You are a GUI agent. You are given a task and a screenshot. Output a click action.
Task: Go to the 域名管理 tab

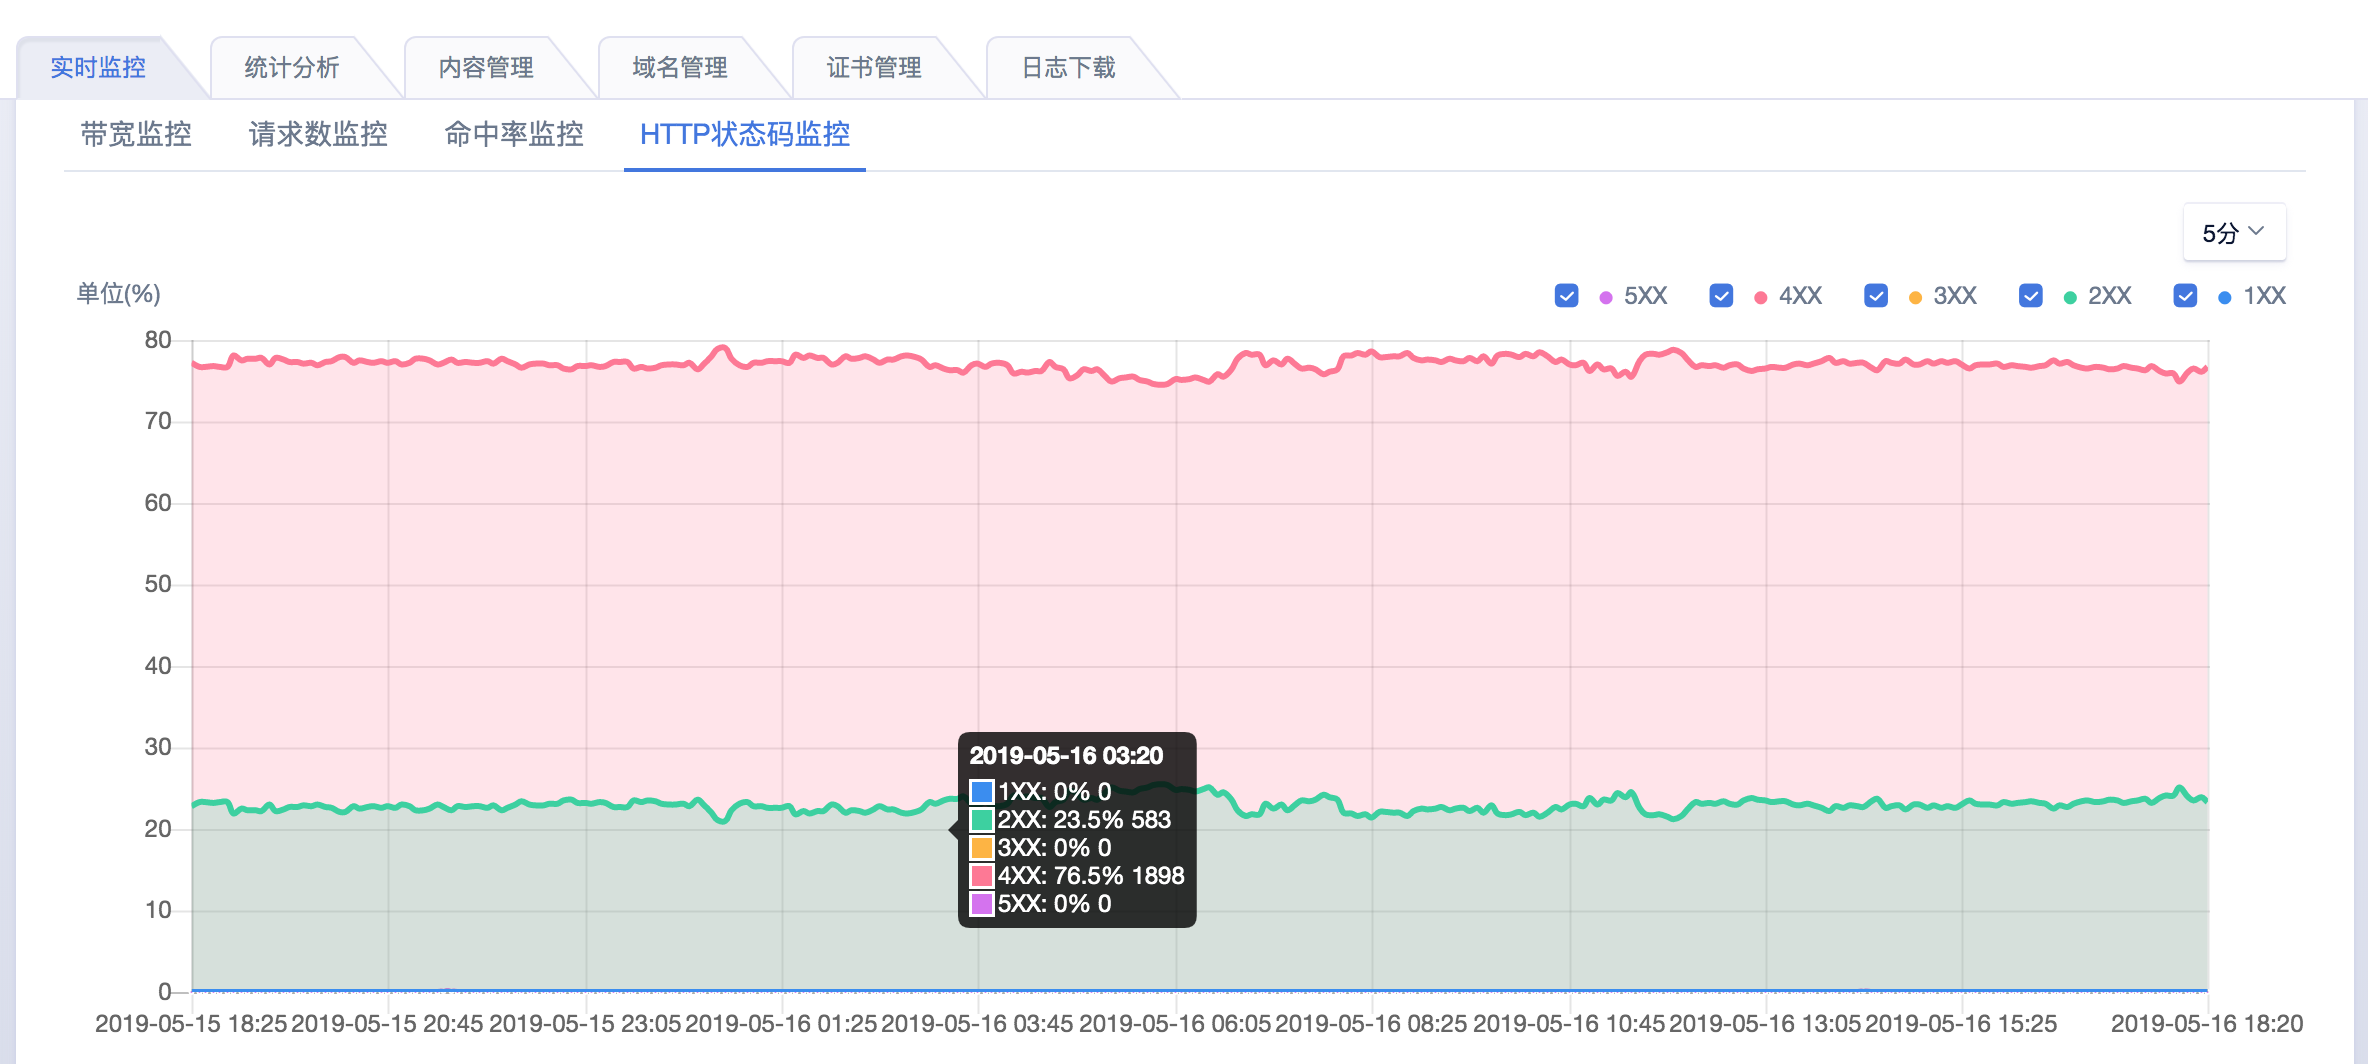680,68
